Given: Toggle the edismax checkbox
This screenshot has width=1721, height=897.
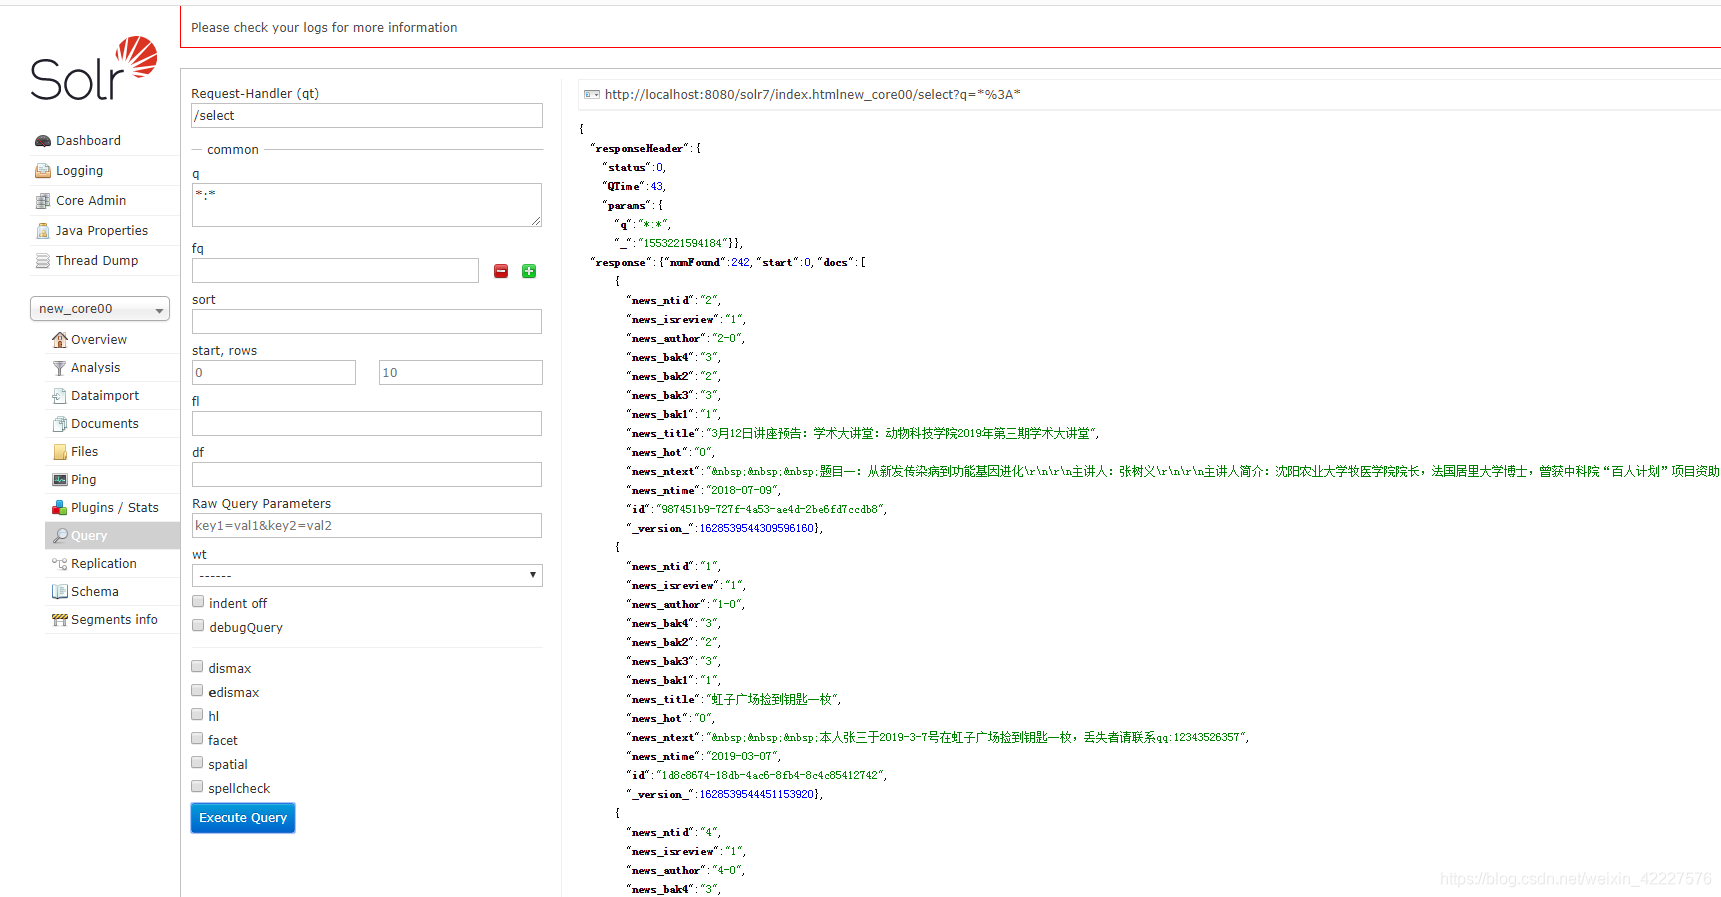Looking at the screenshot, I should [197, 691].
